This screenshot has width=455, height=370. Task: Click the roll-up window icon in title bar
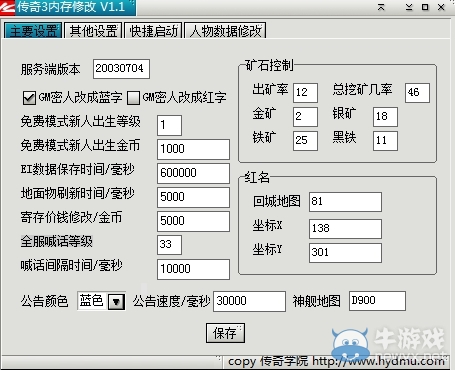pyautogui.click(x=381, y=7)
